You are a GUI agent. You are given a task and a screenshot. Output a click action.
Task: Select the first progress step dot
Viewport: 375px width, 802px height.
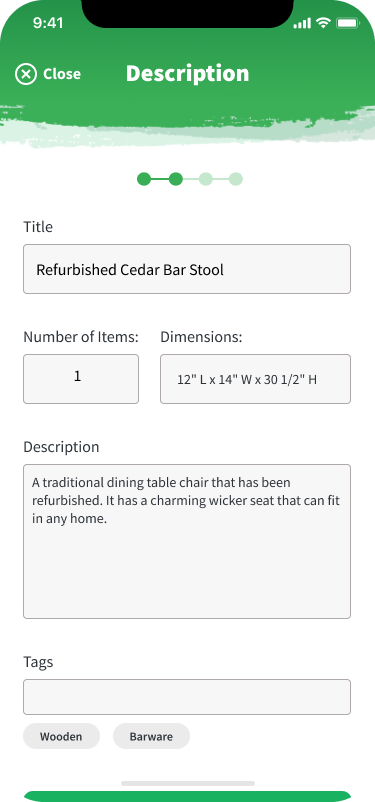tap(144, 179)
